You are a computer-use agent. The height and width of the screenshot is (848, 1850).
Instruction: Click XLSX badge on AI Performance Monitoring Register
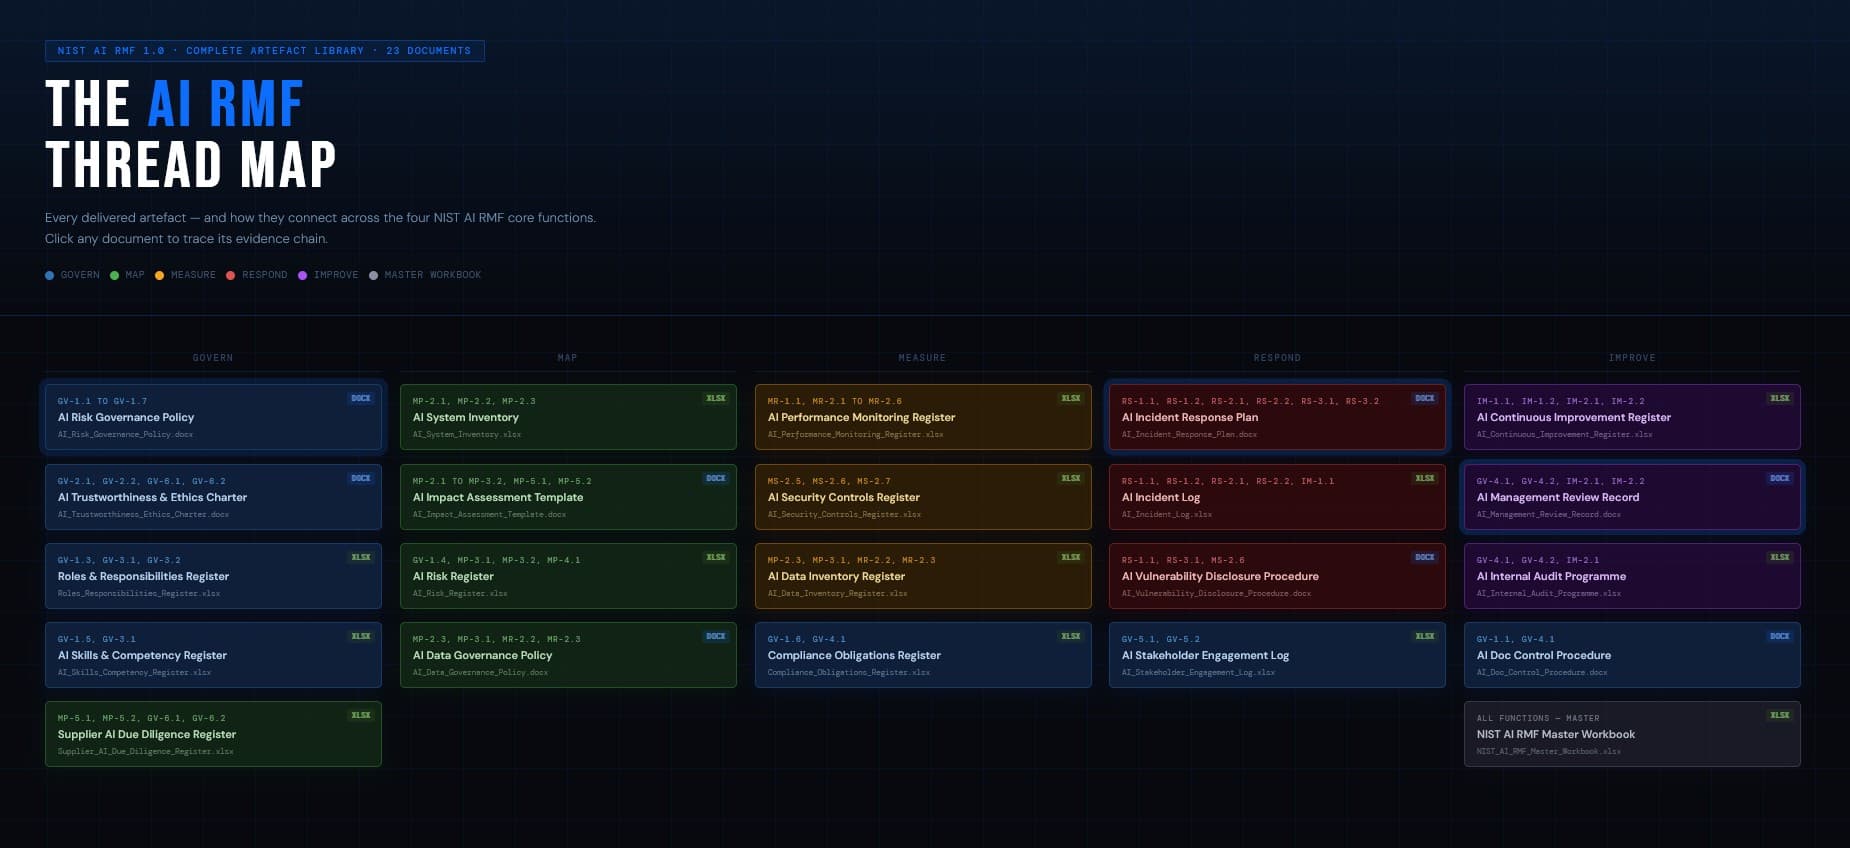[1071, 398]
